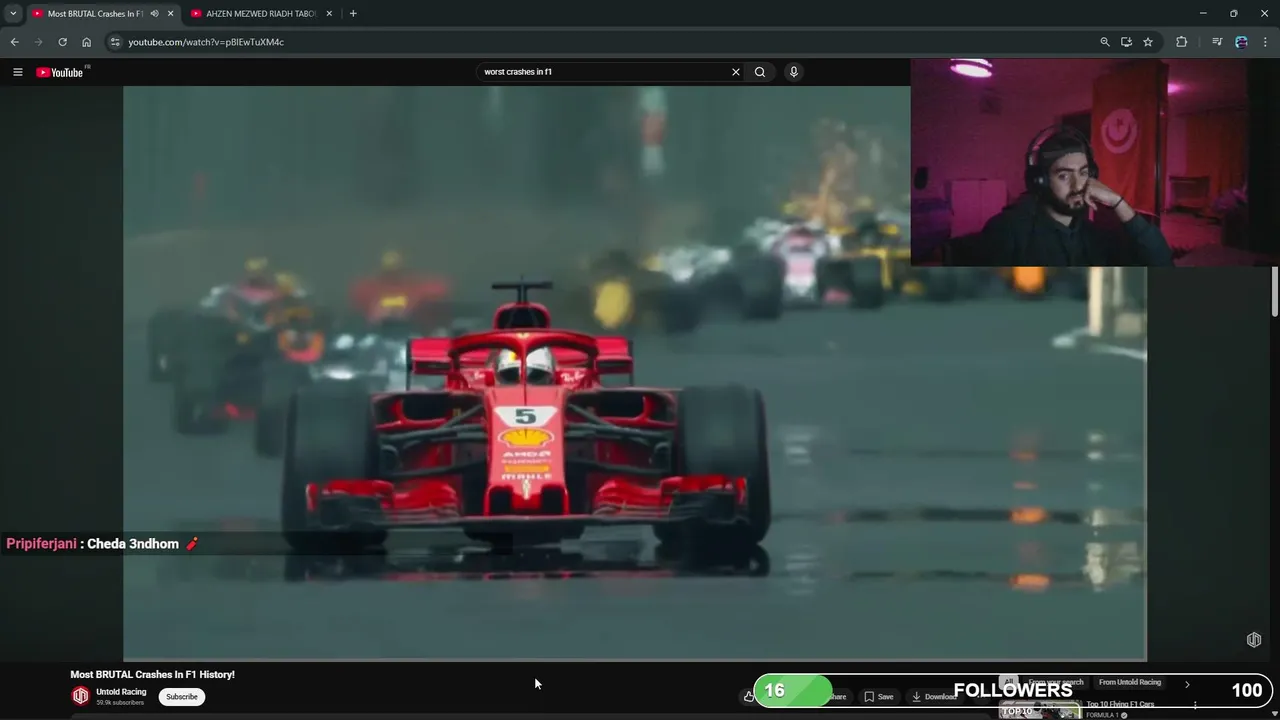Switch to the AHZEN MEZWED RIADH tab
1280x720 pixels.
pyautogui.click(x=260, y=13)
